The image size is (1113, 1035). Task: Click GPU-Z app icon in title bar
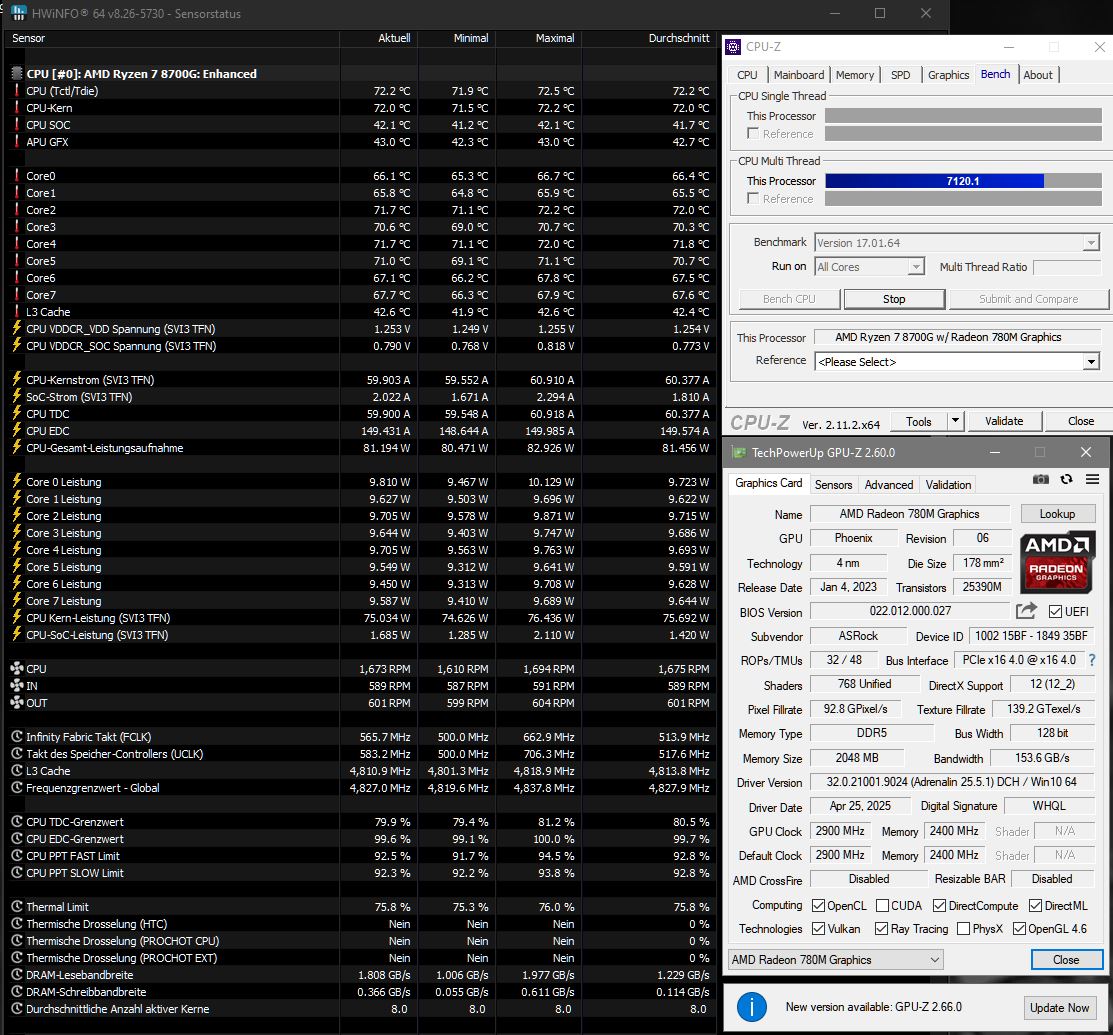pyautogui.click(x=739, y=452)
